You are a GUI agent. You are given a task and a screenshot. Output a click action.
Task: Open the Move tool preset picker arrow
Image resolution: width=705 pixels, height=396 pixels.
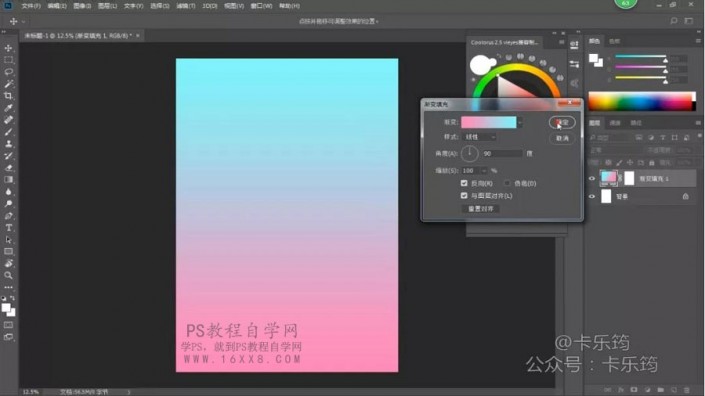tap(23, 21)
